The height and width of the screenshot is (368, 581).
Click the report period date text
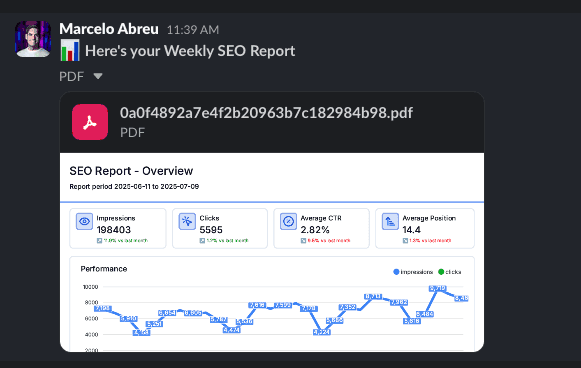134,186
